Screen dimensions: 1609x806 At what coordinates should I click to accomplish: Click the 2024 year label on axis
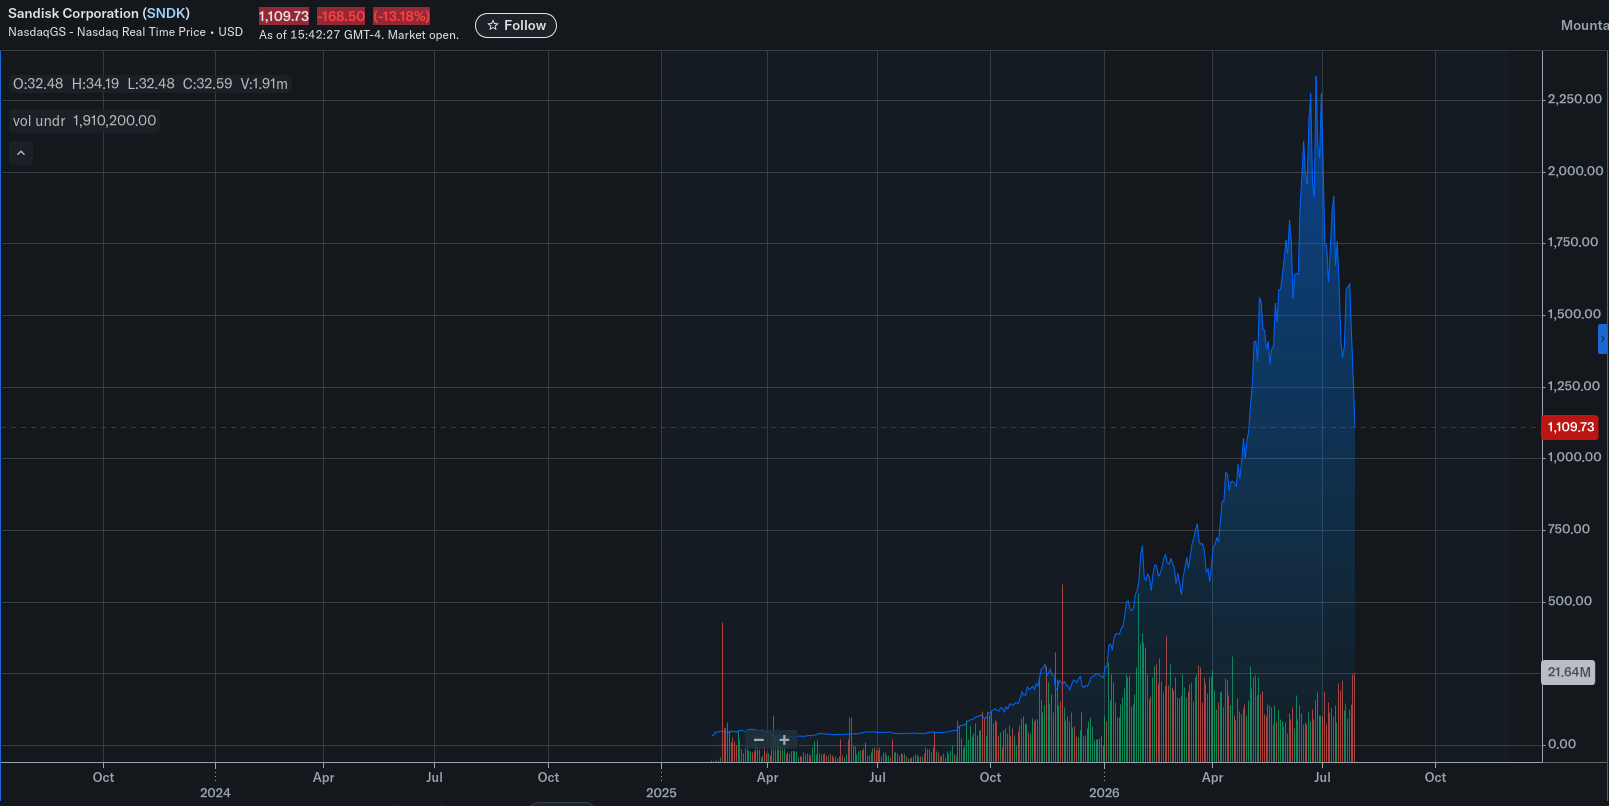[215, 793]
